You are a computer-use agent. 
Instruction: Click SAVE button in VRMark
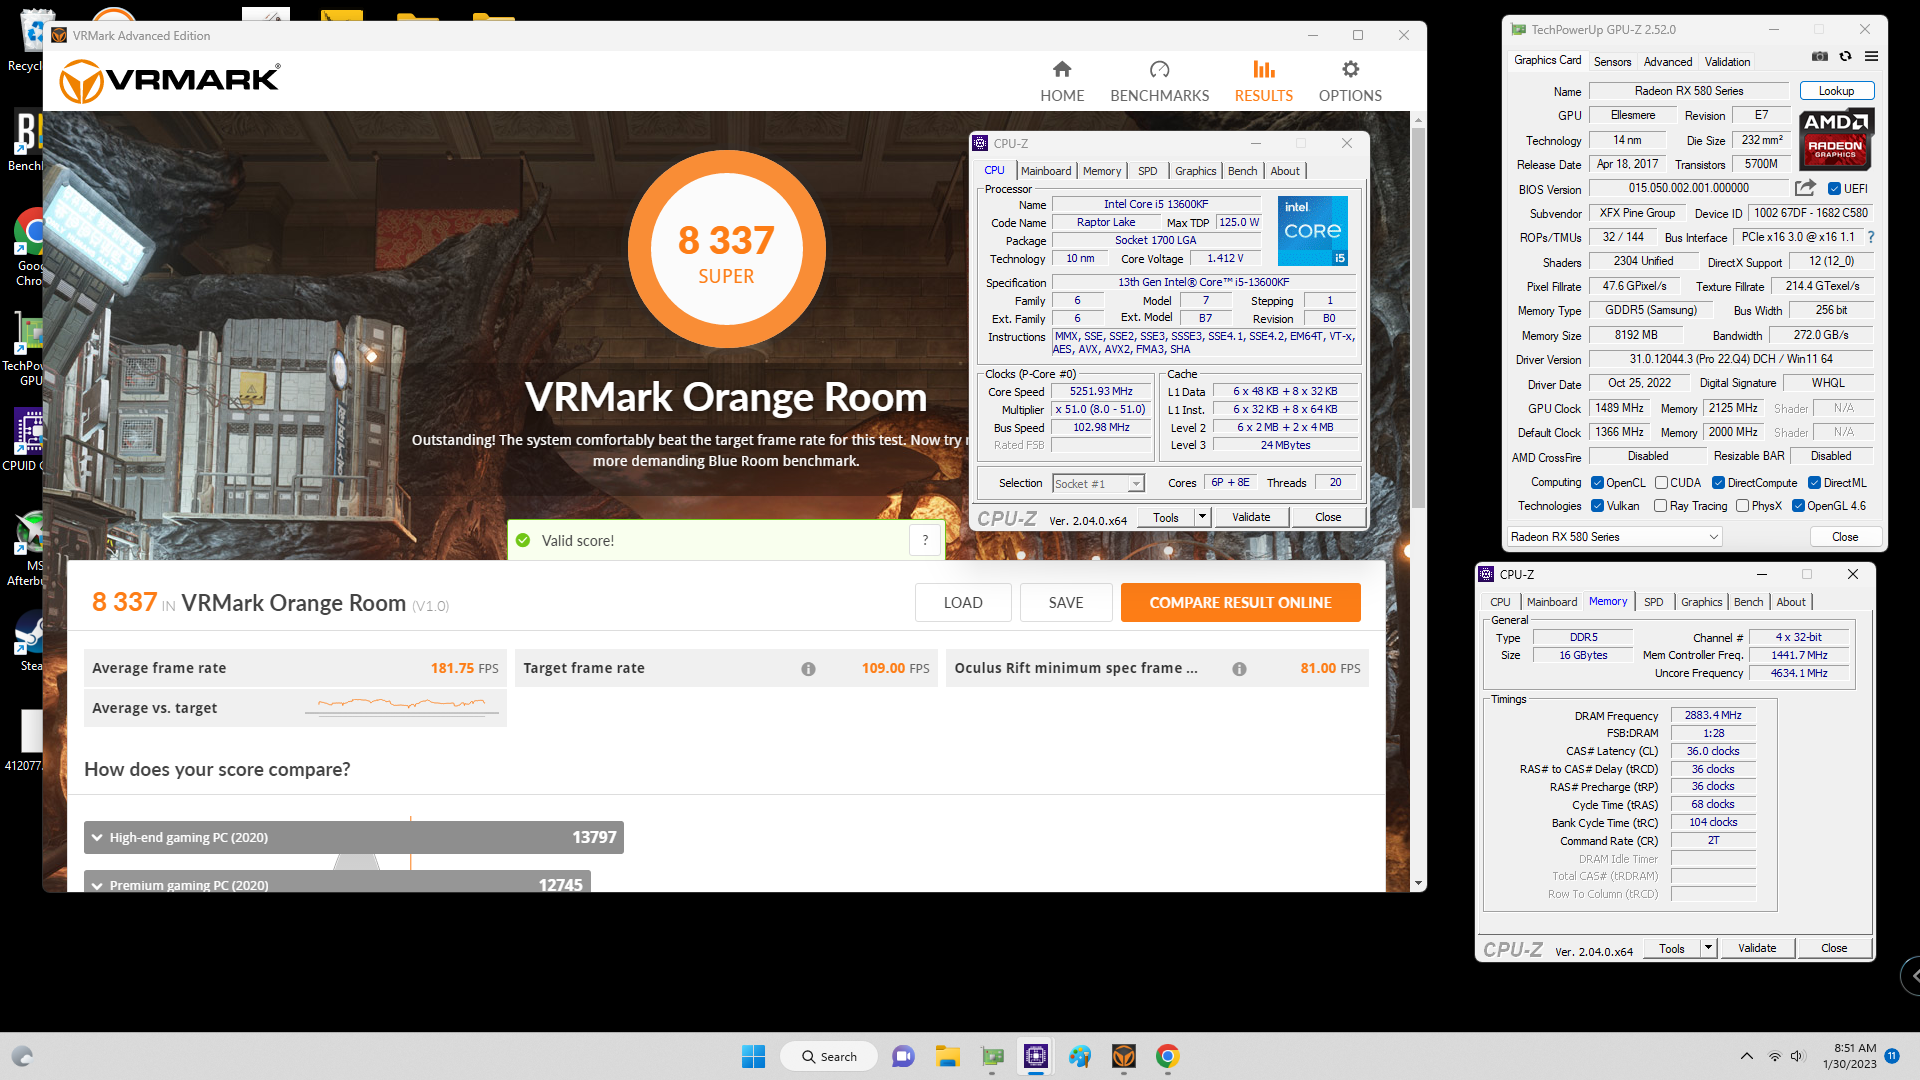(x=1066, y=602)
